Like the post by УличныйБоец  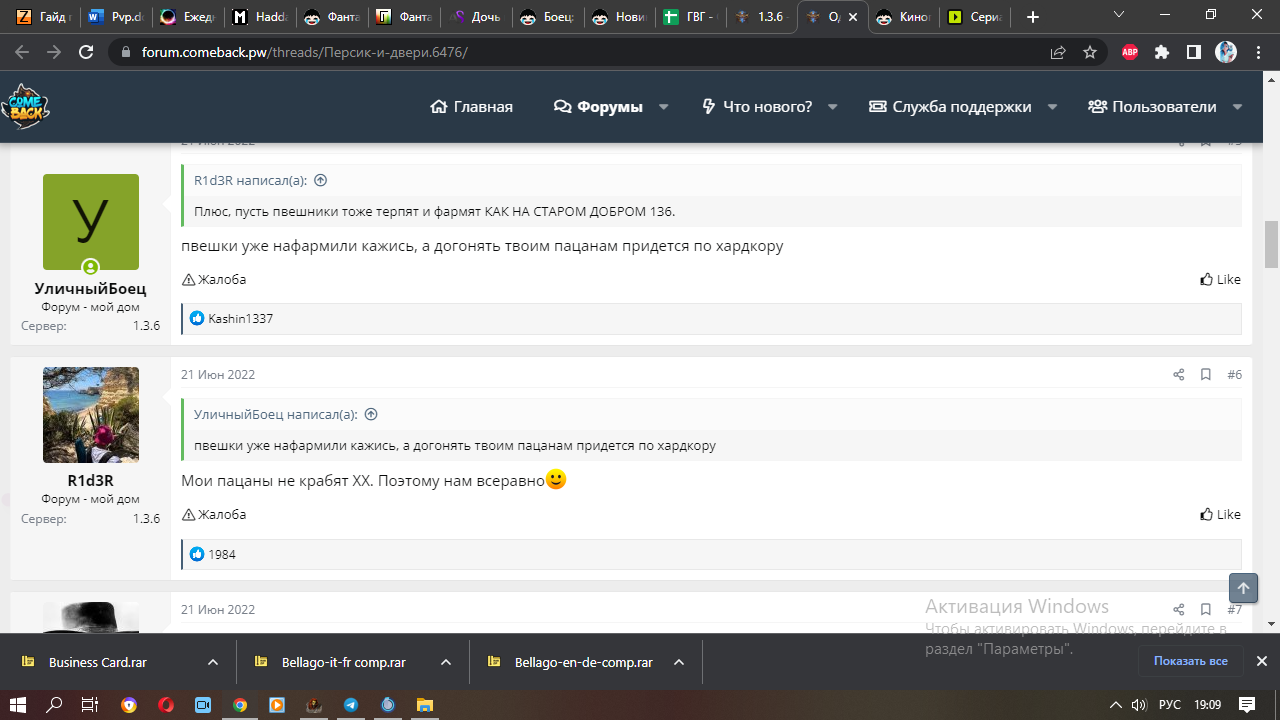(x=1220, y=280)
